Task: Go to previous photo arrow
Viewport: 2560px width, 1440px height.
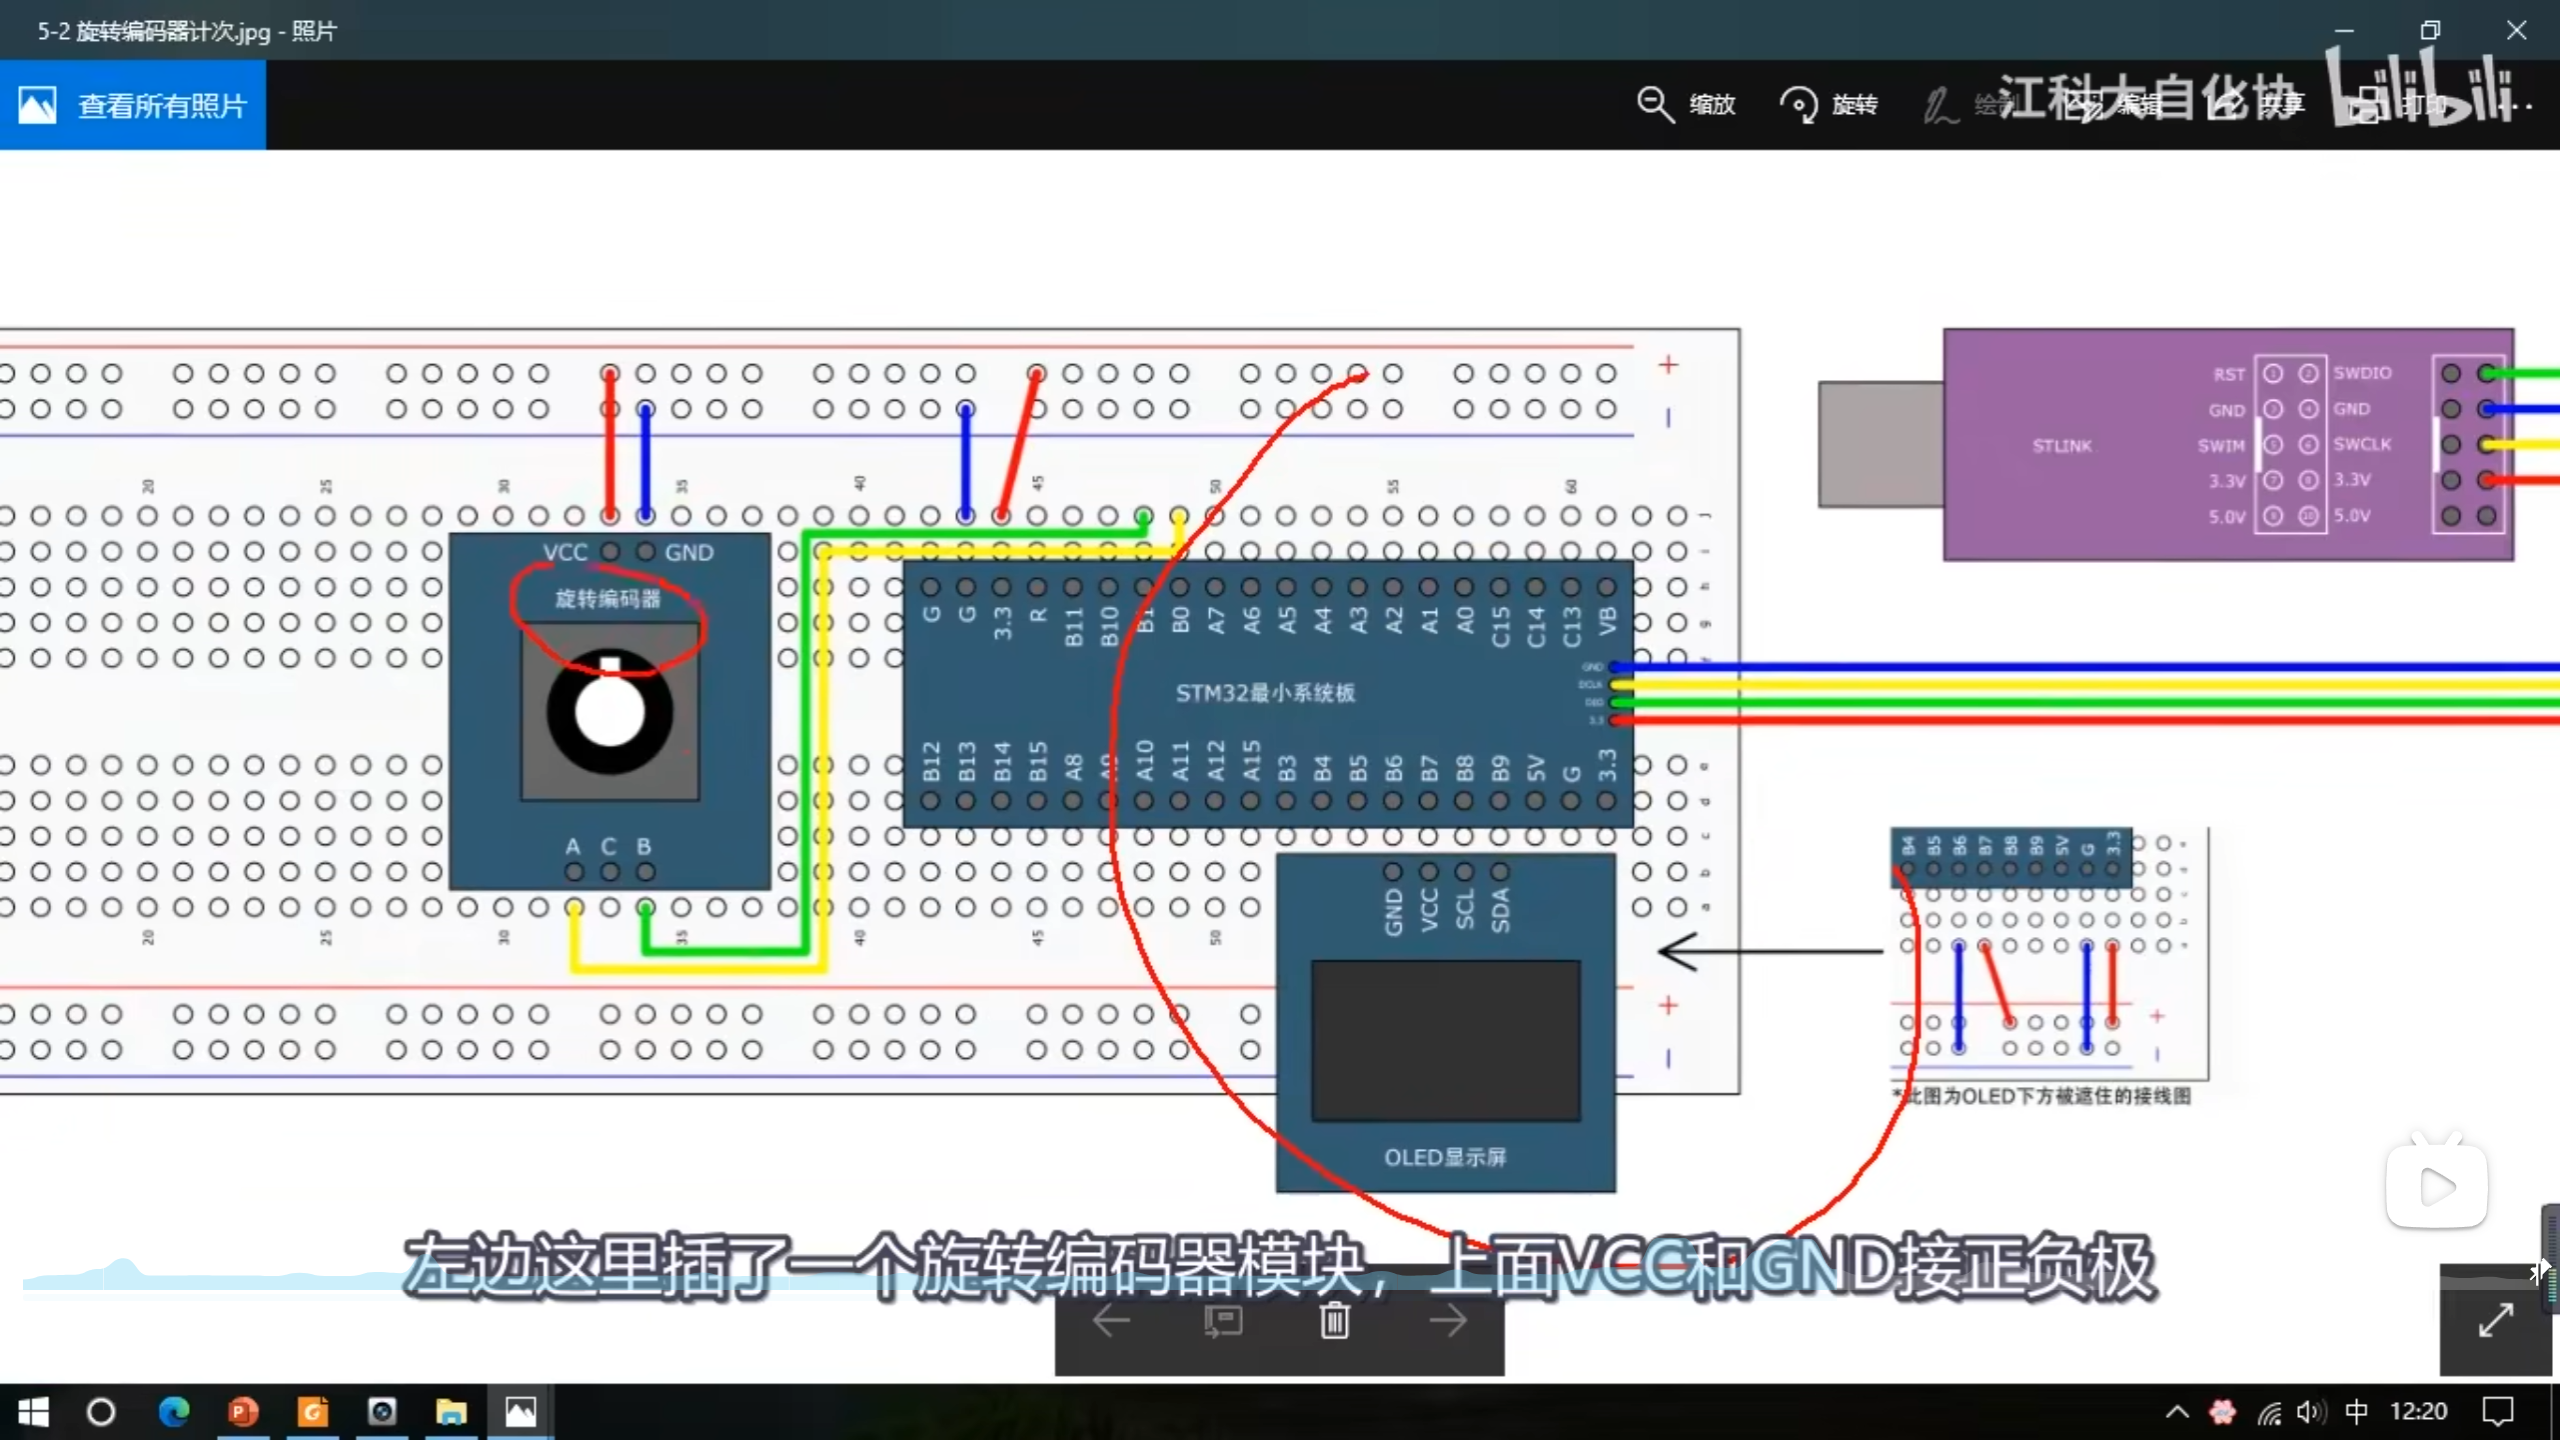Action: pos(1111,1321)
